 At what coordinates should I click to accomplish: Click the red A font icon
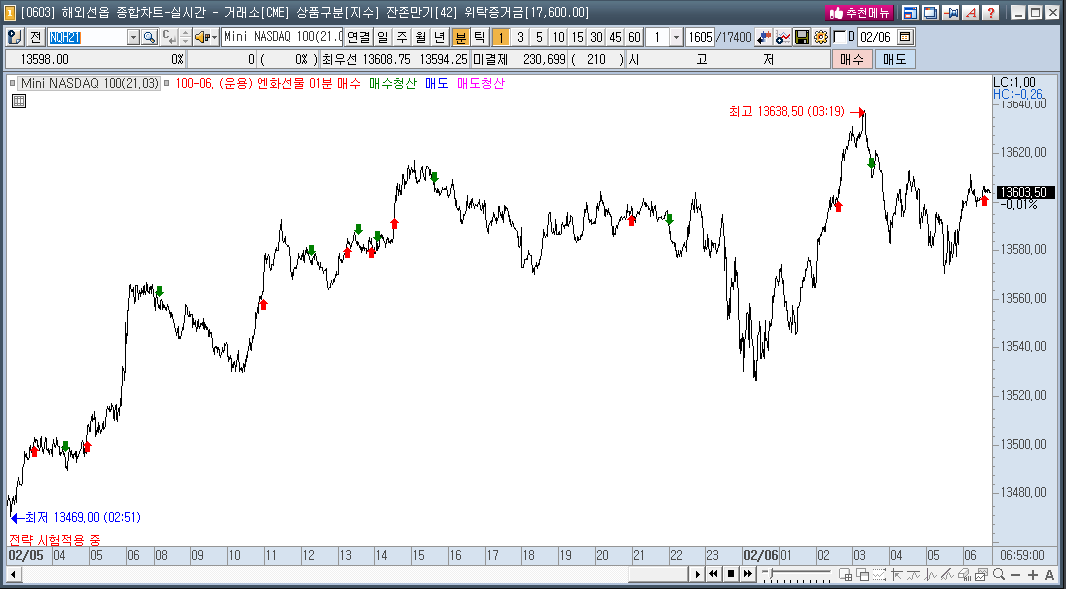pyautogui.click(x=971, y=12)
